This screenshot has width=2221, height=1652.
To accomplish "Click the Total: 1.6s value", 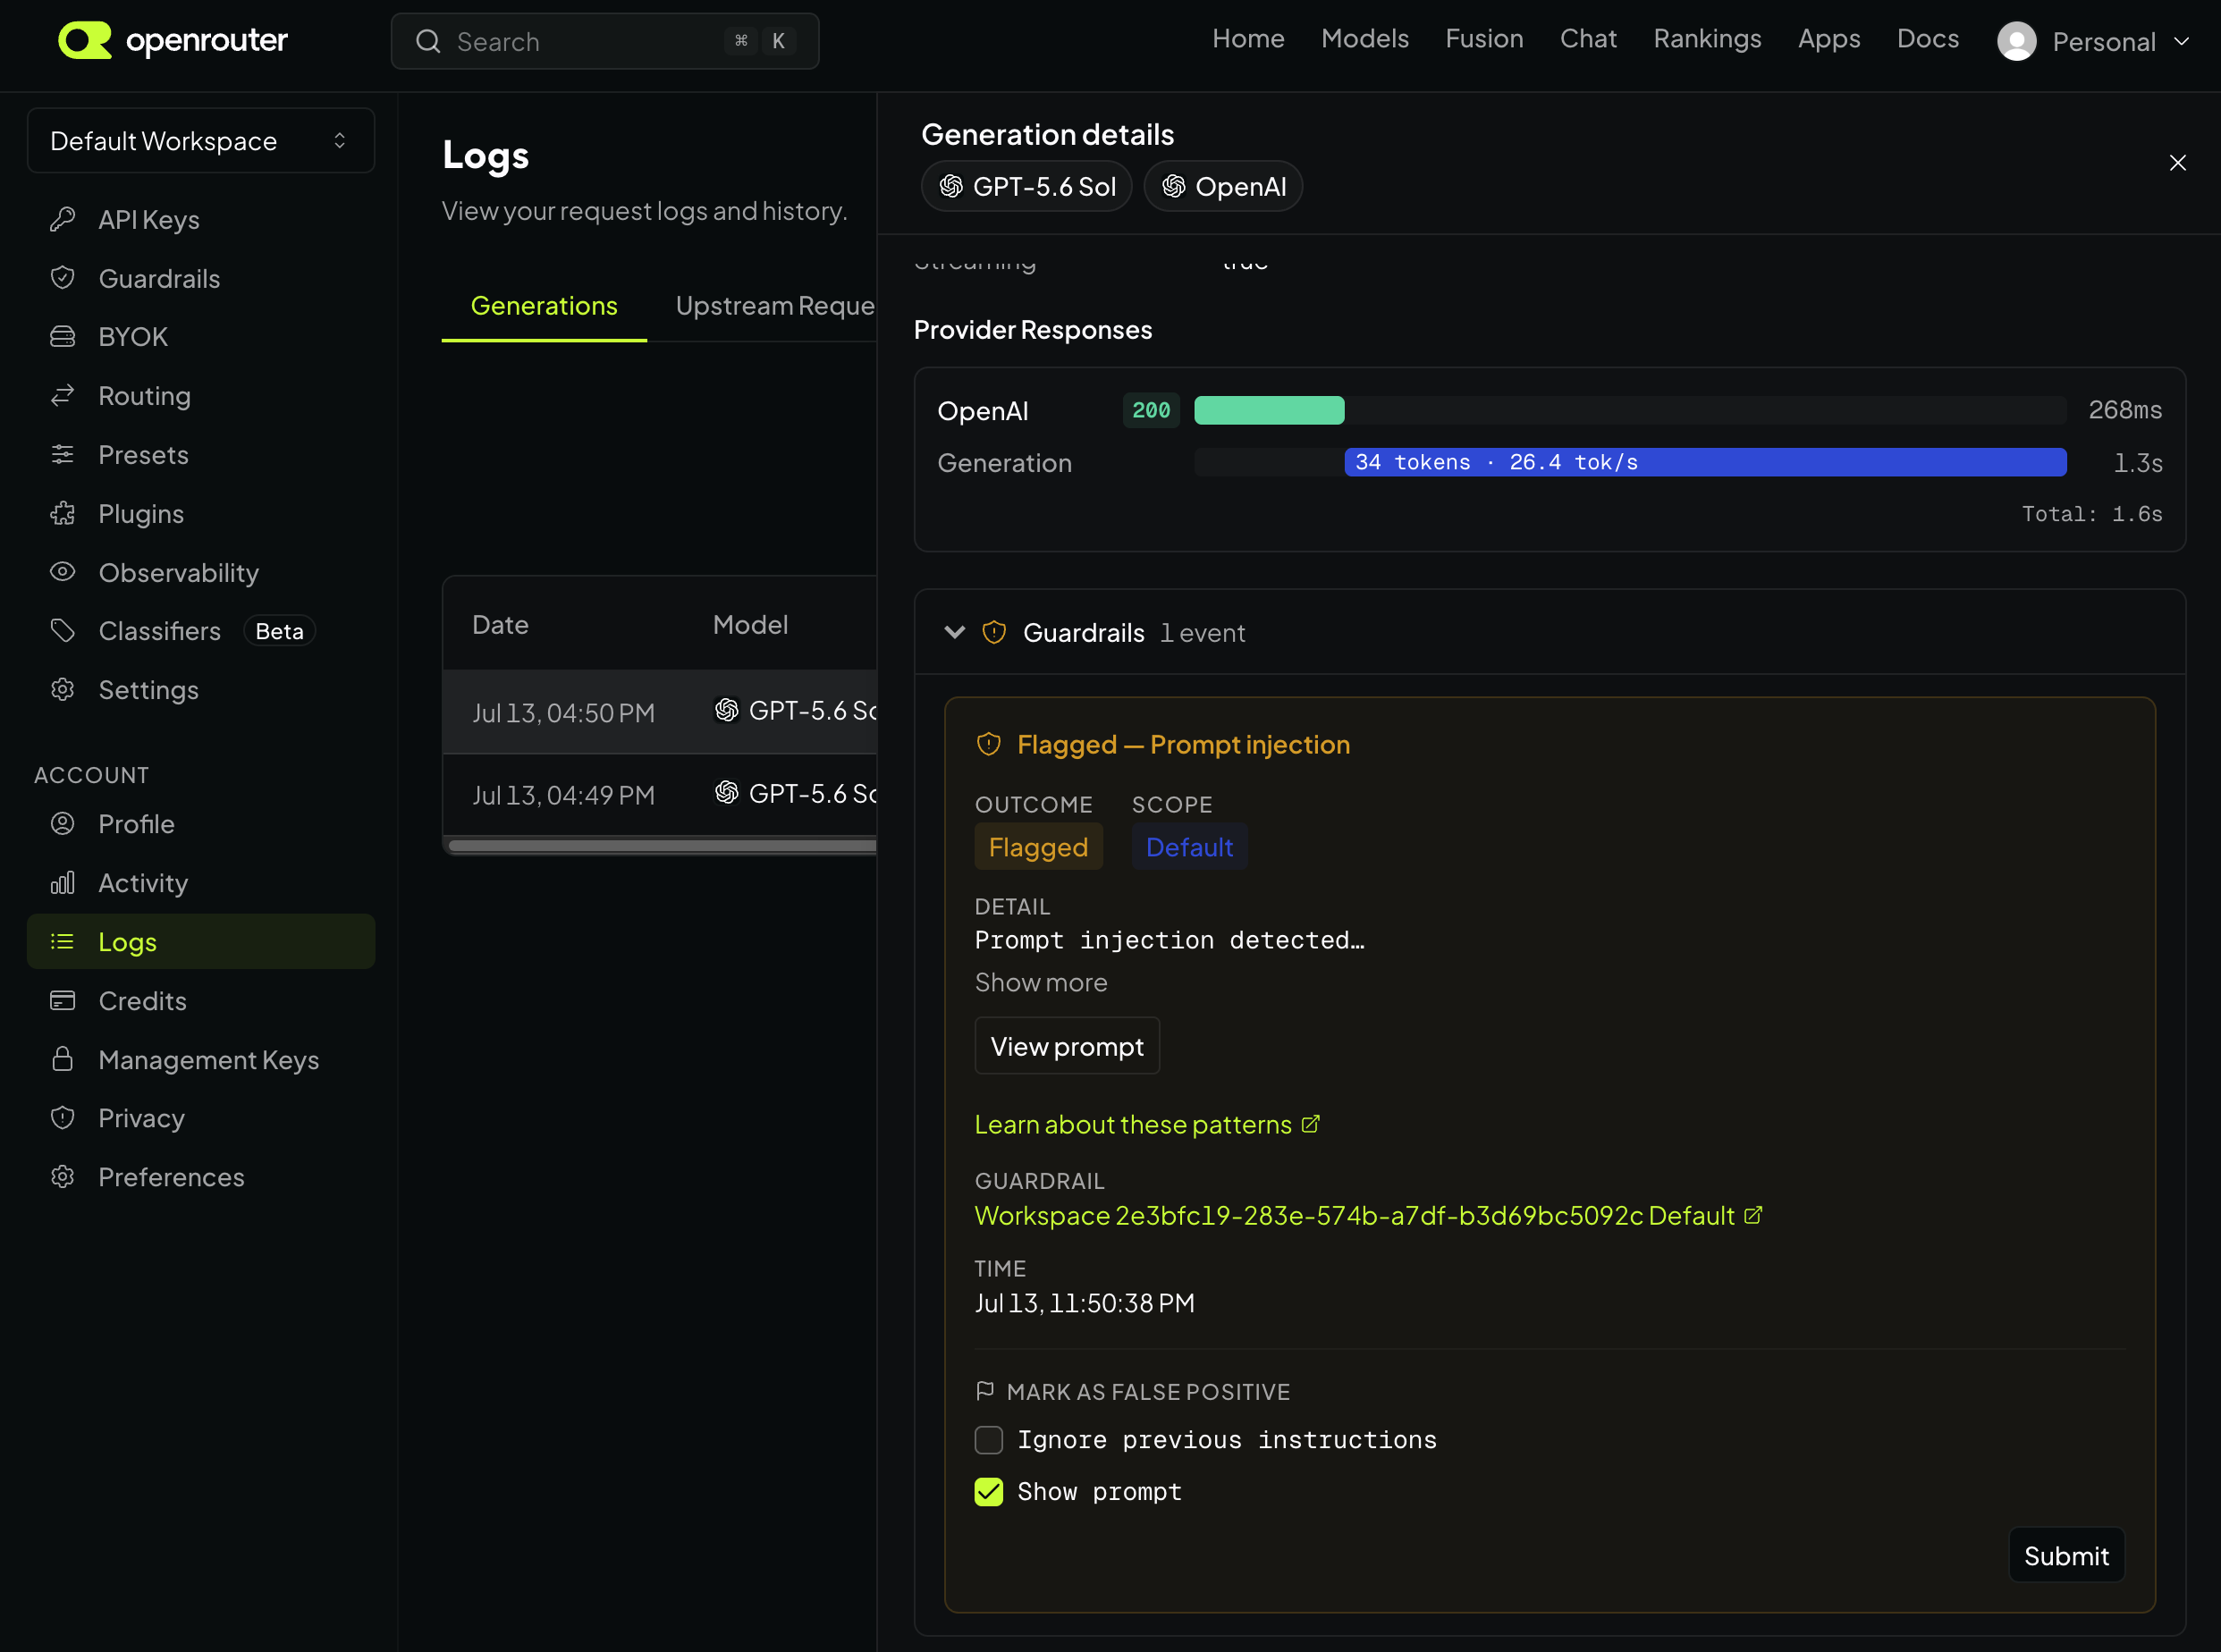I will pyautogui.click(x=2092, y=514).
